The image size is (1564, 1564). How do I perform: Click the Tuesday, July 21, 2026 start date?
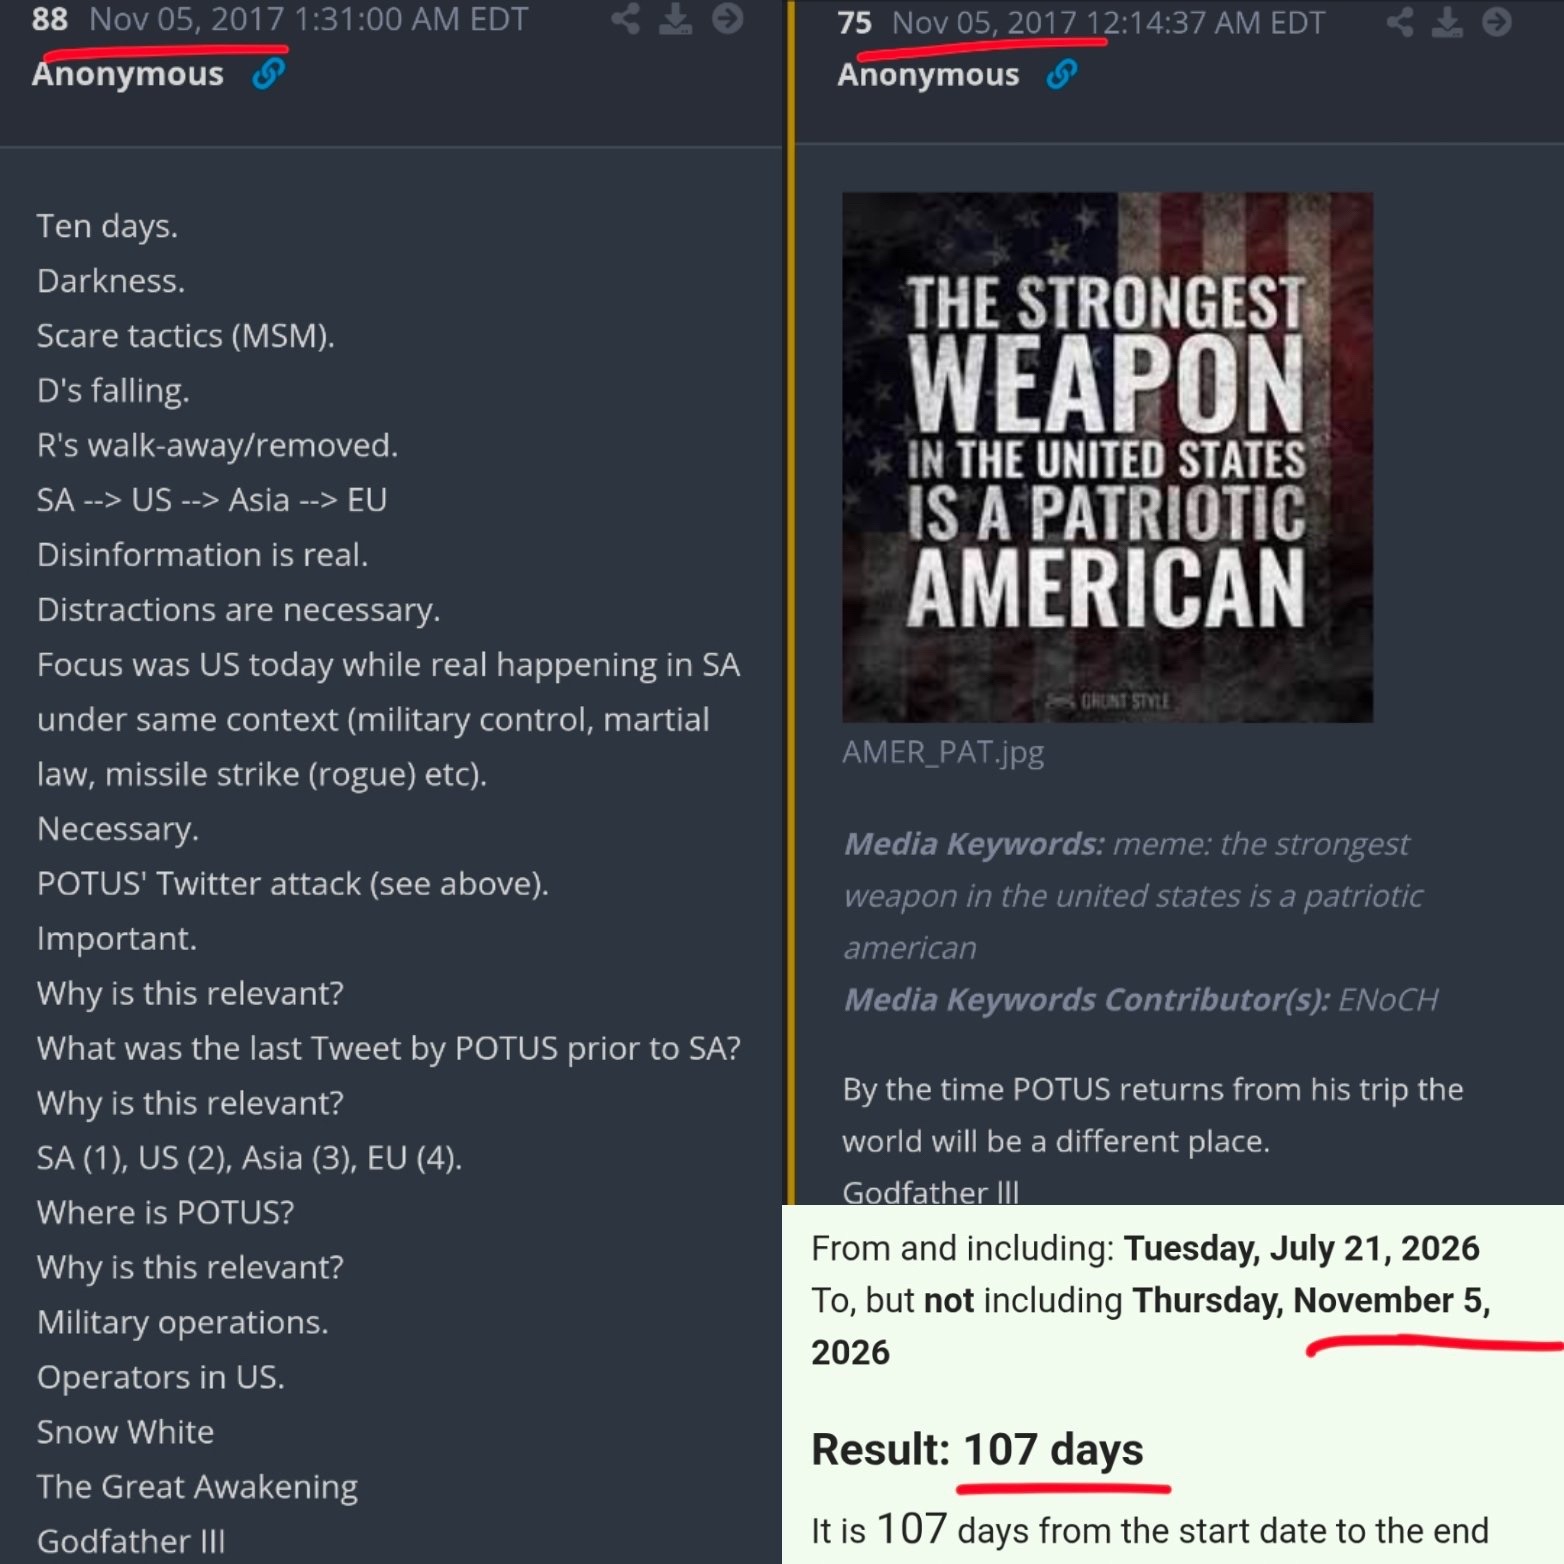(x=1301, y=1248)
